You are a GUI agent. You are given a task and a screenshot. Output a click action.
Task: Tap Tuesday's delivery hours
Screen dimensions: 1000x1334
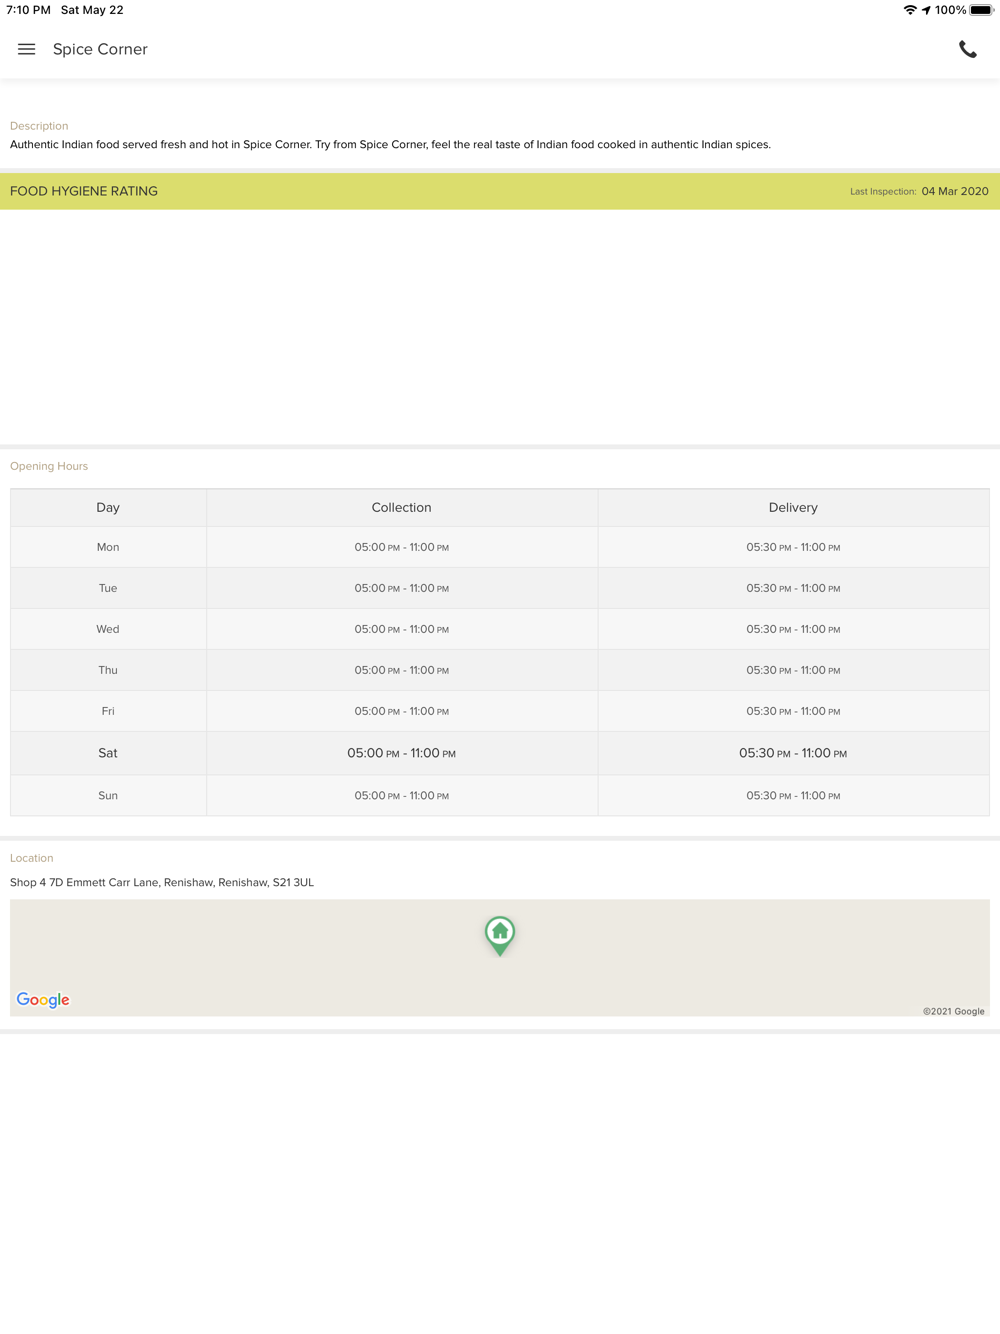click(793, 588)
